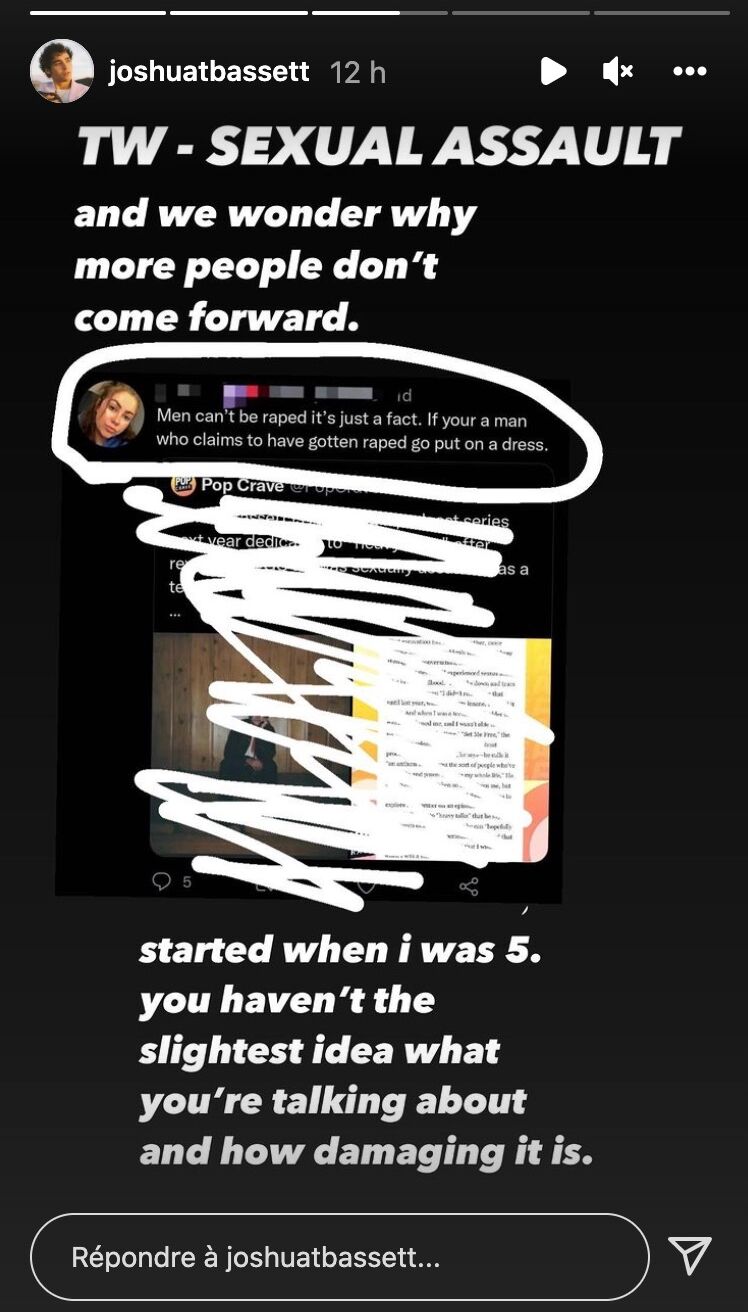Focus the Répondre à joshuatbassett reply field
Viewport: 748px width, 1312px height.
[340, 1257]
